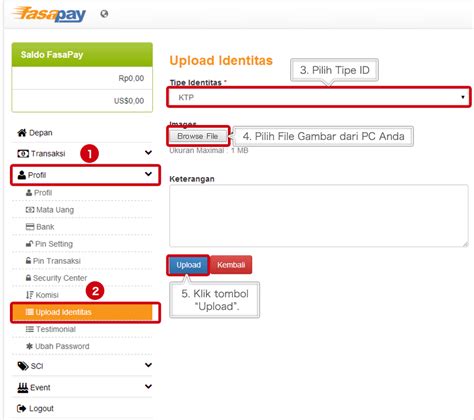Click the asterisk icon beside Ubah Password

[x=29, y=346]
